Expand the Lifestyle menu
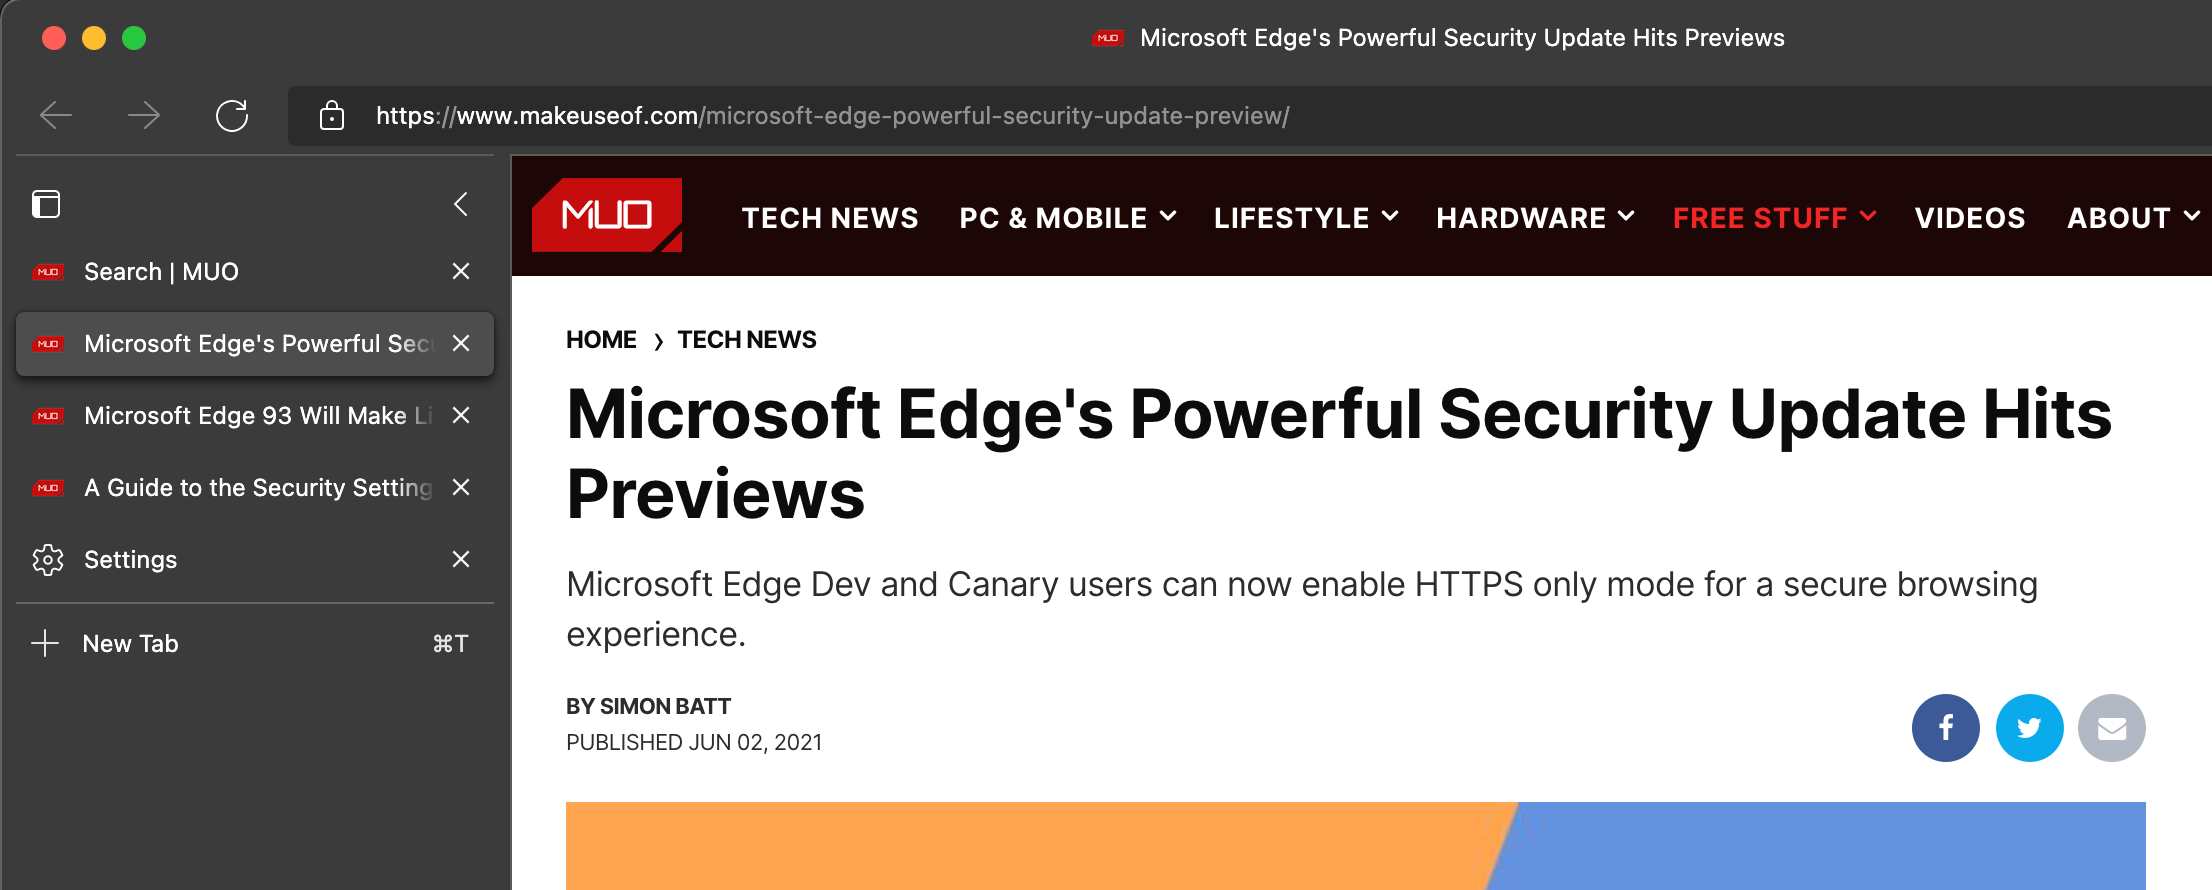Screen dimensions: 2212x890 click(1305, 218)
